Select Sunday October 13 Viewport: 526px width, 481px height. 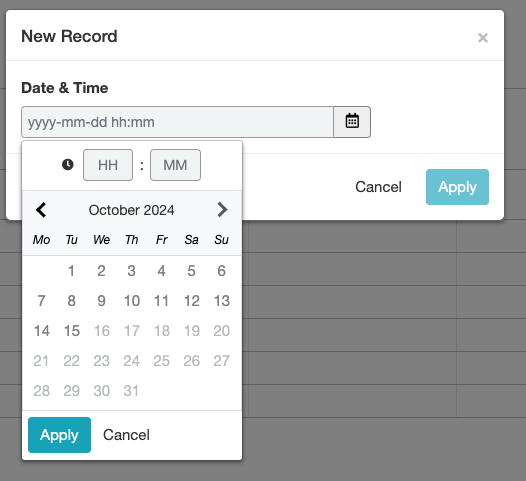[x=222, y=301]
